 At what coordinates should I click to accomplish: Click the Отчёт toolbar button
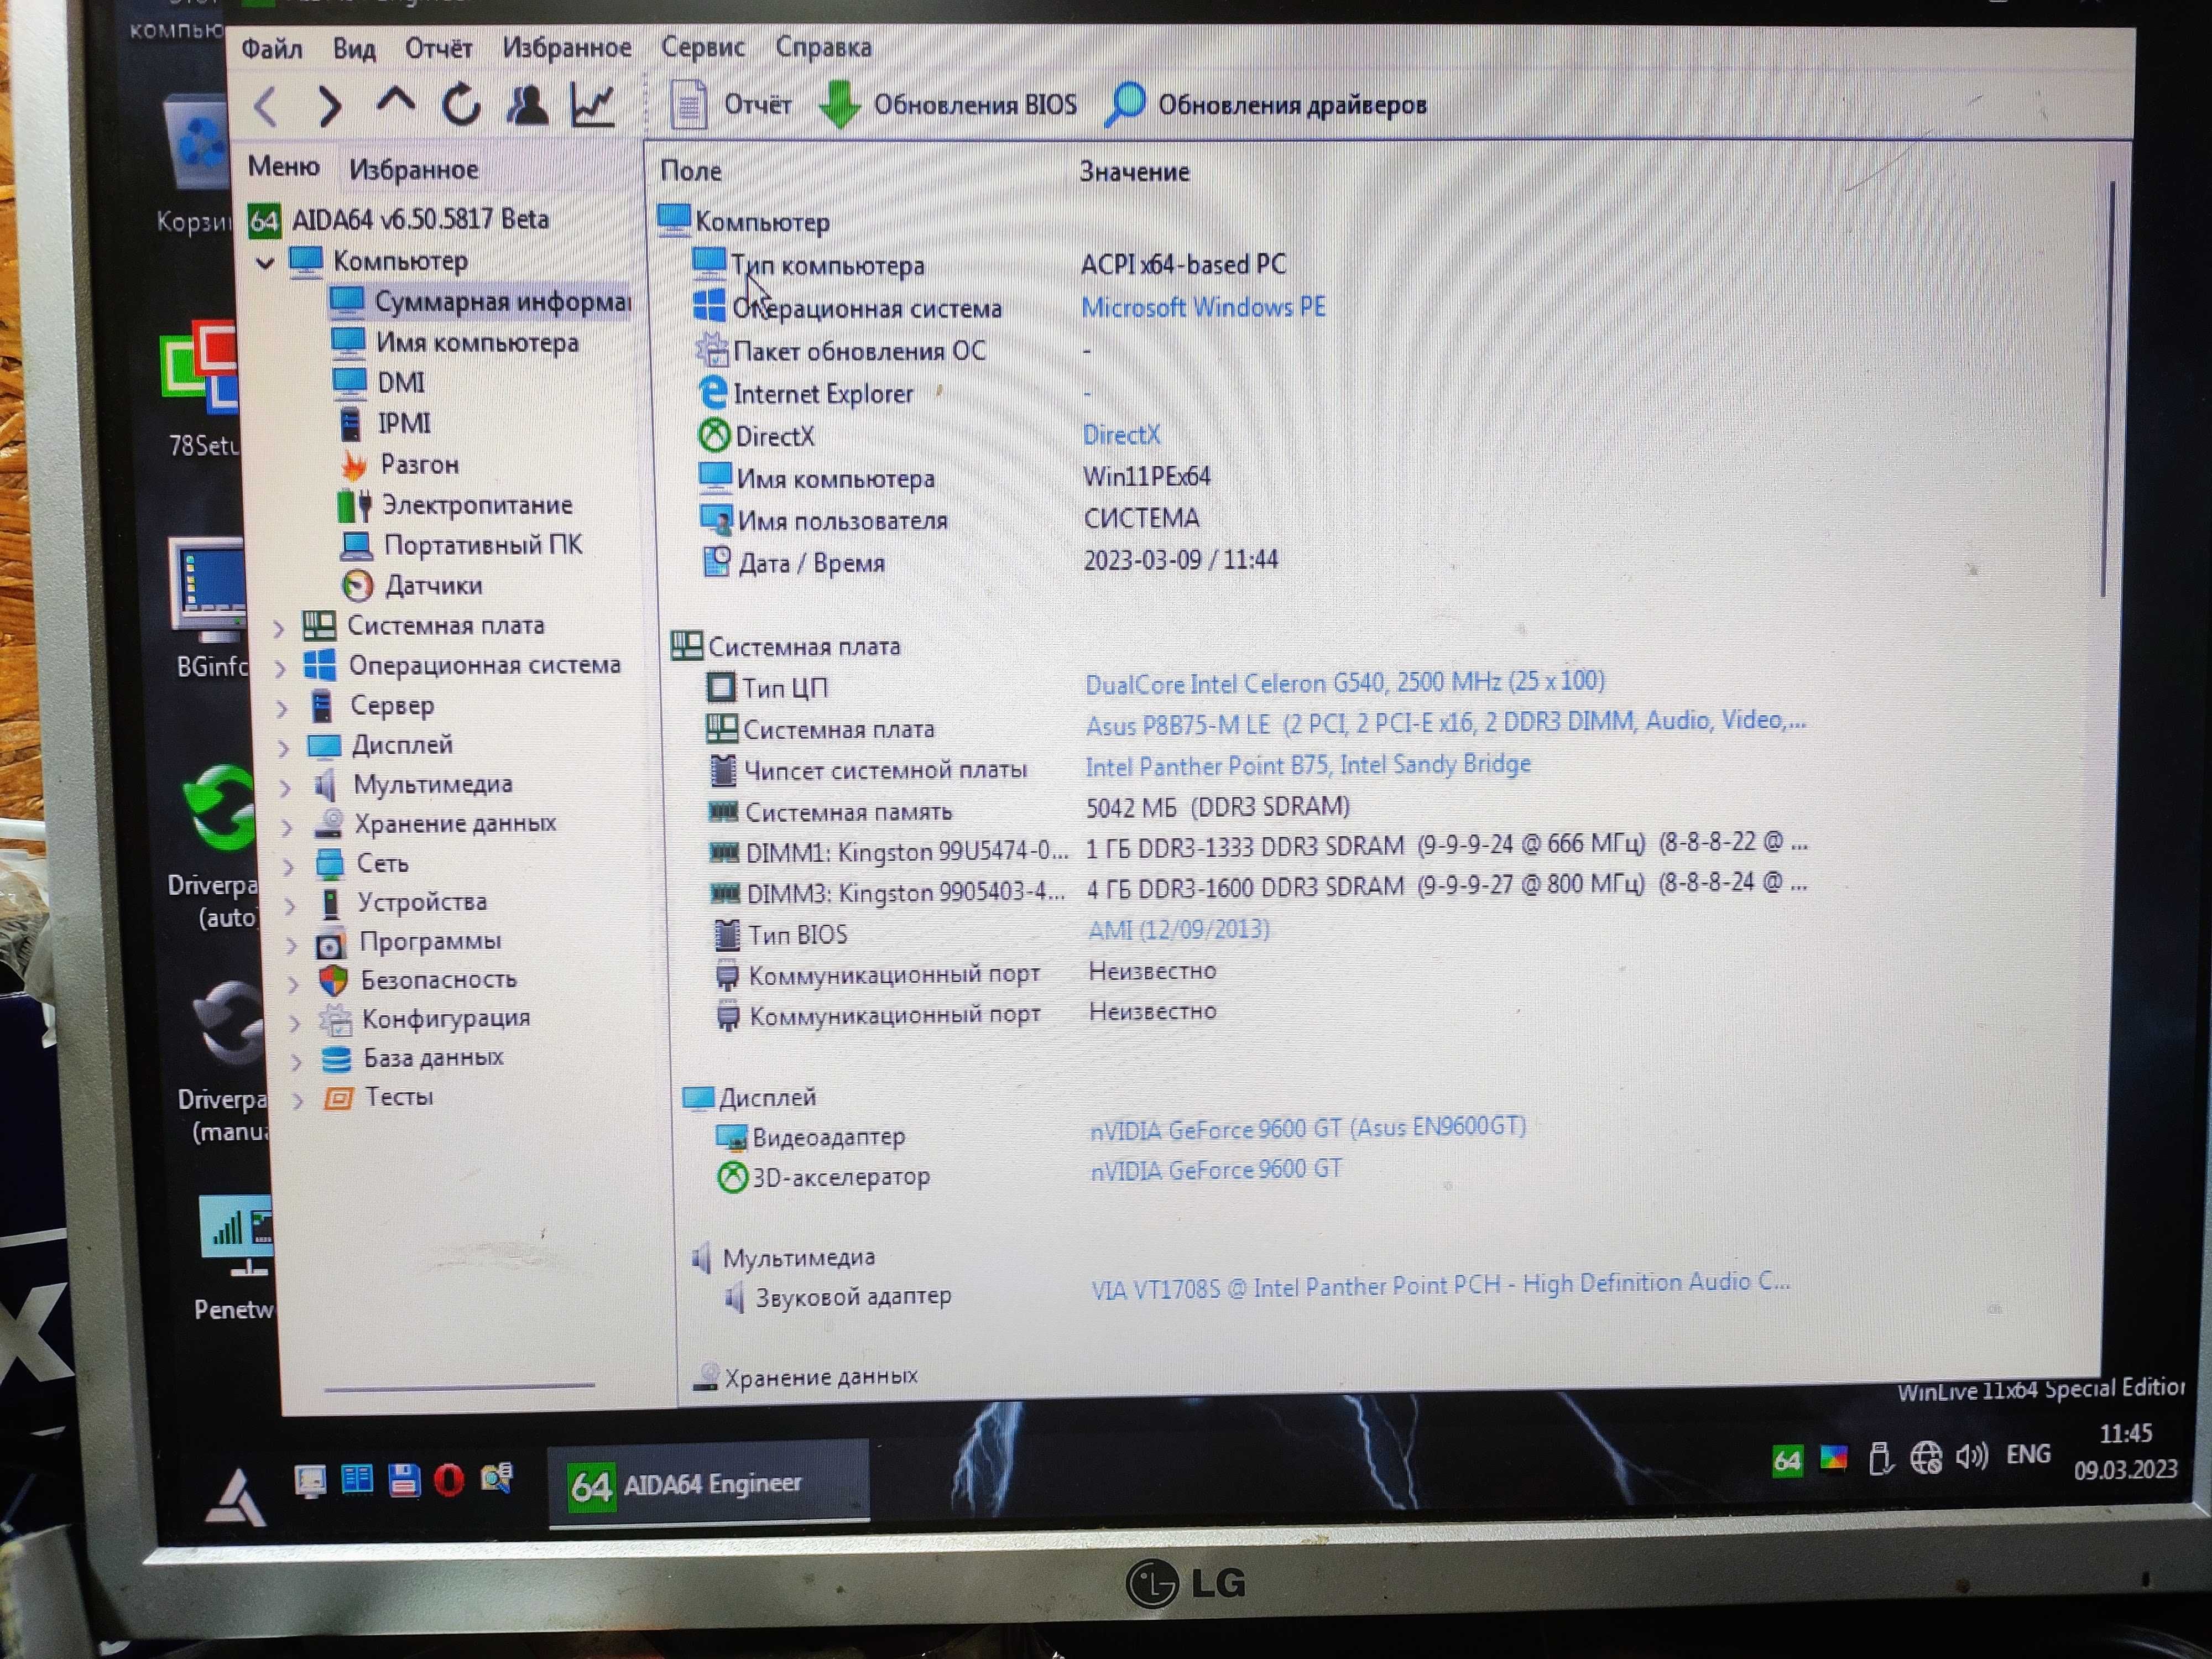click(731, 104)
